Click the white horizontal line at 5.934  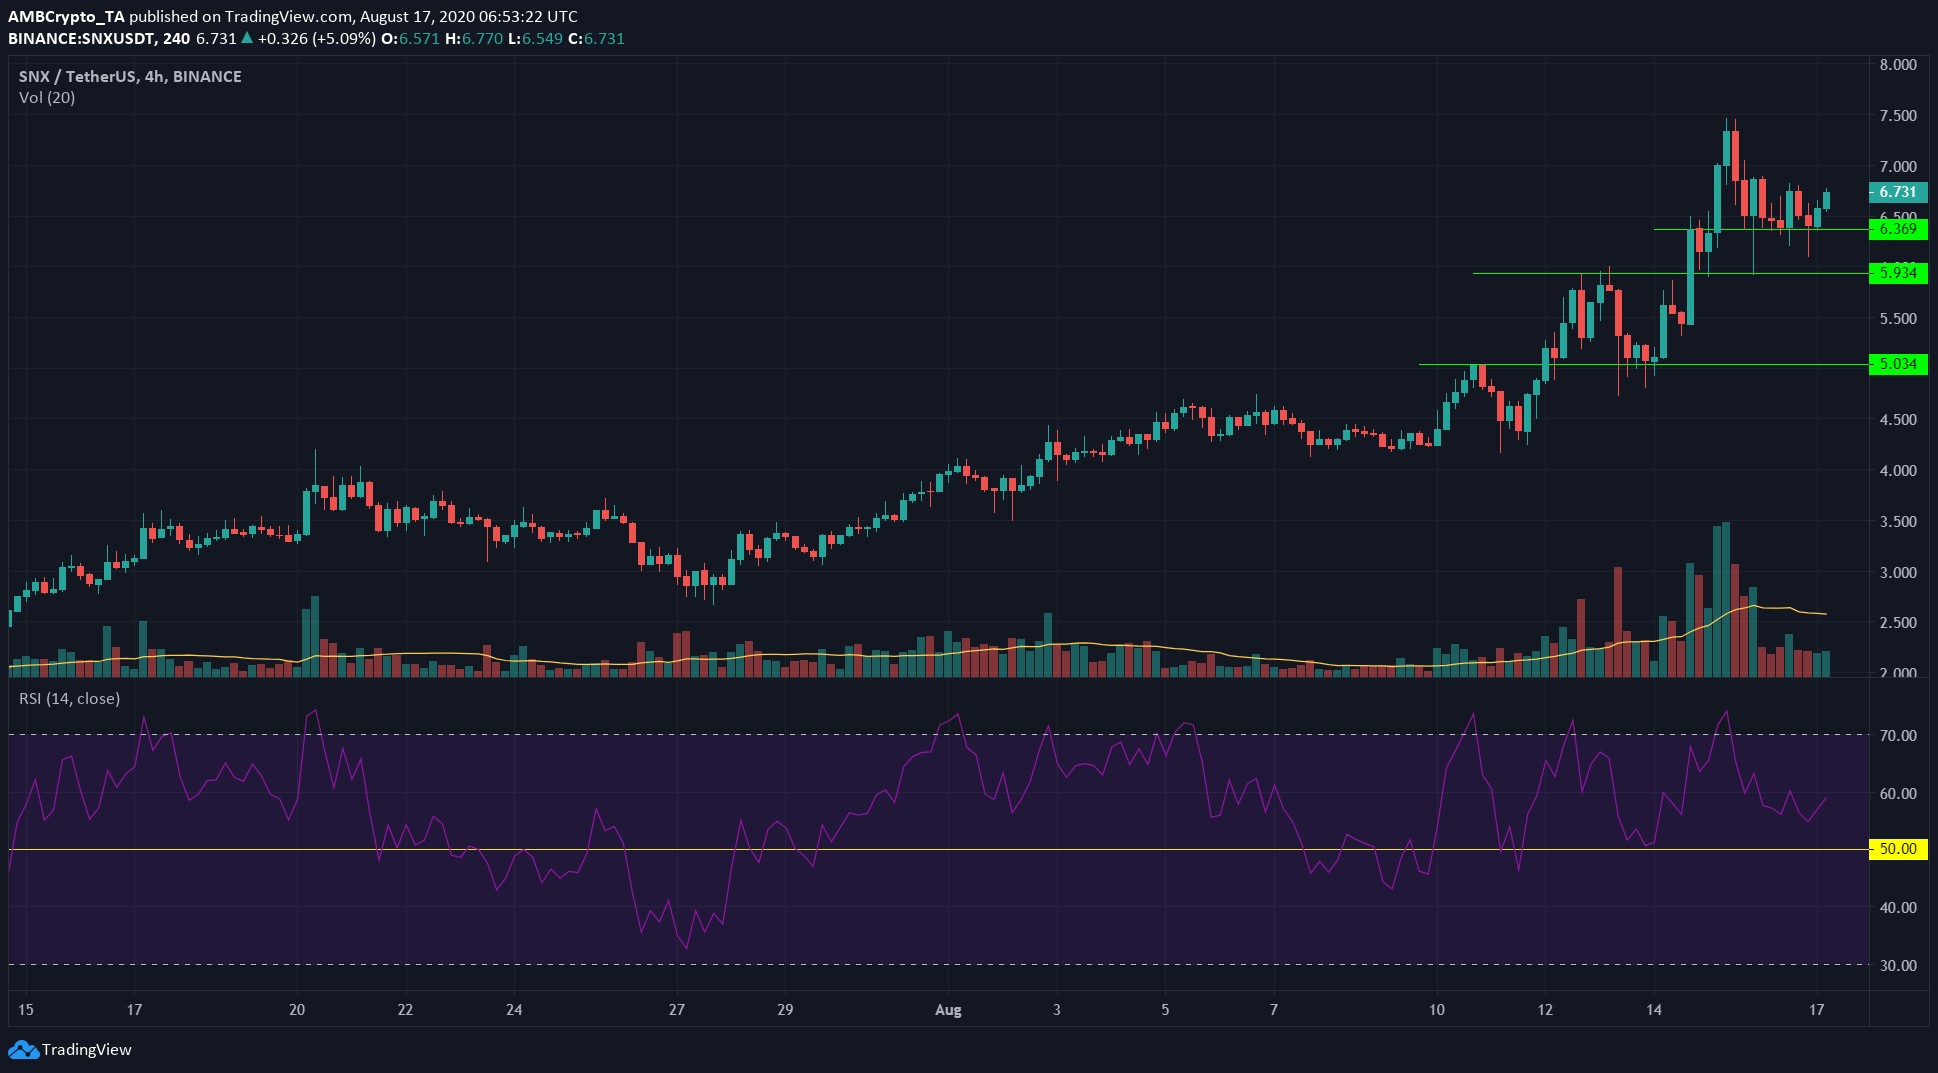tap(1670, 273)
